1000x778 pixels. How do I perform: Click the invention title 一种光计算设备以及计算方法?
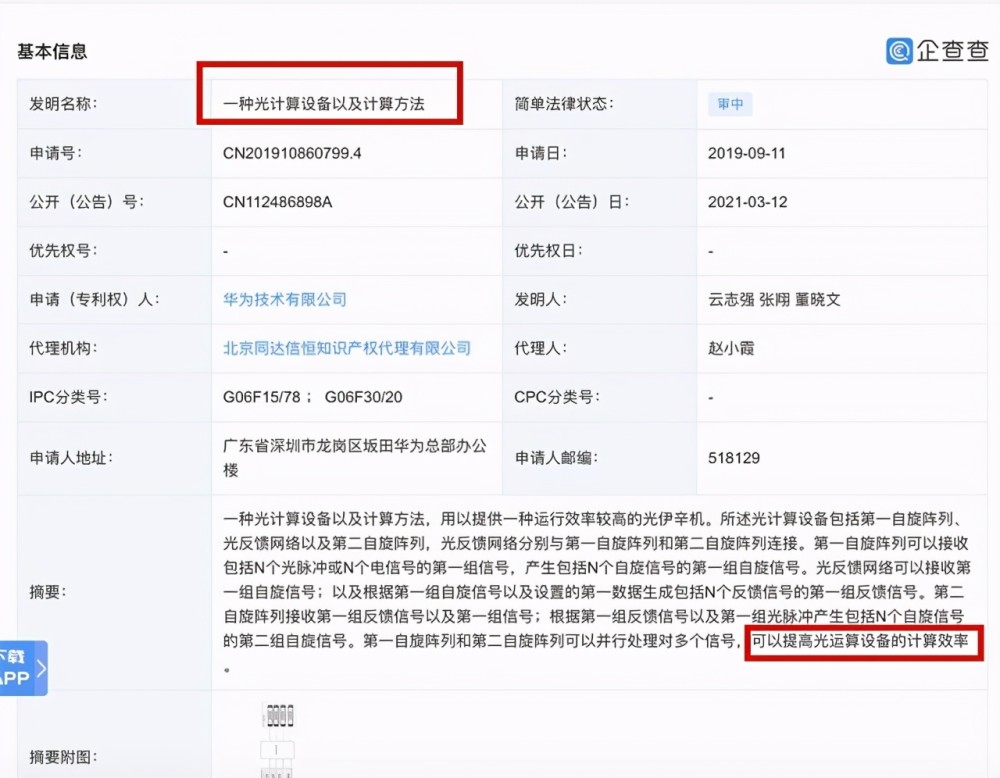tap(323, 104)
